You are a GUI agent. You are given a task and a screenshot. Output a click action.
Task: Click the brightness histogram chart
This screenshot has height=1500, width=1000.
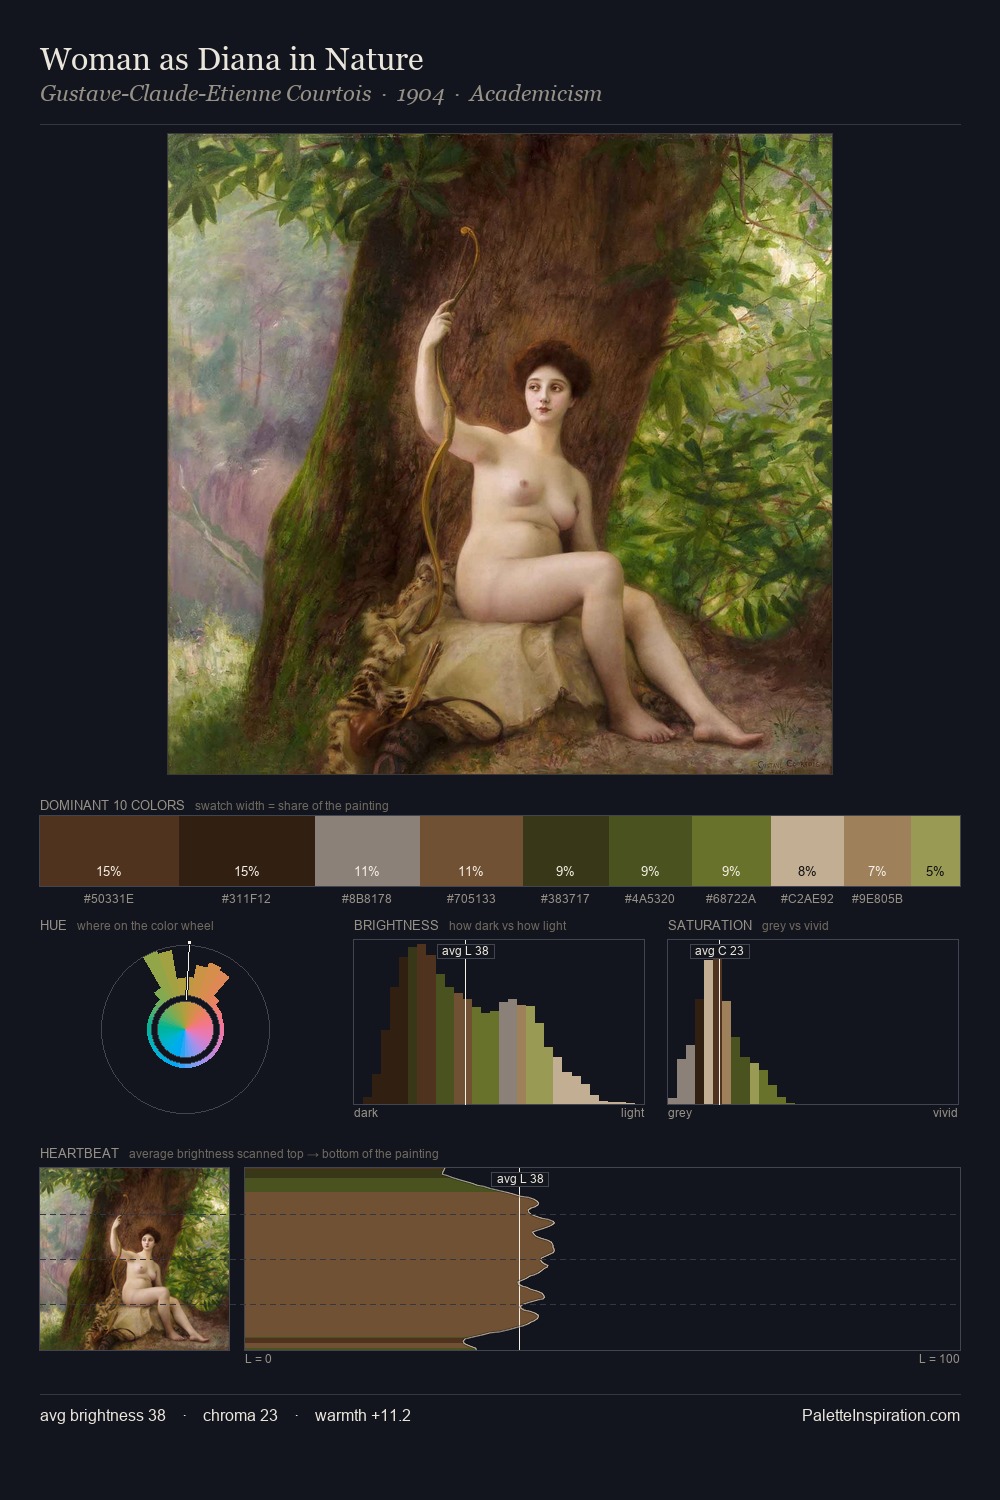coord(499,1022)
